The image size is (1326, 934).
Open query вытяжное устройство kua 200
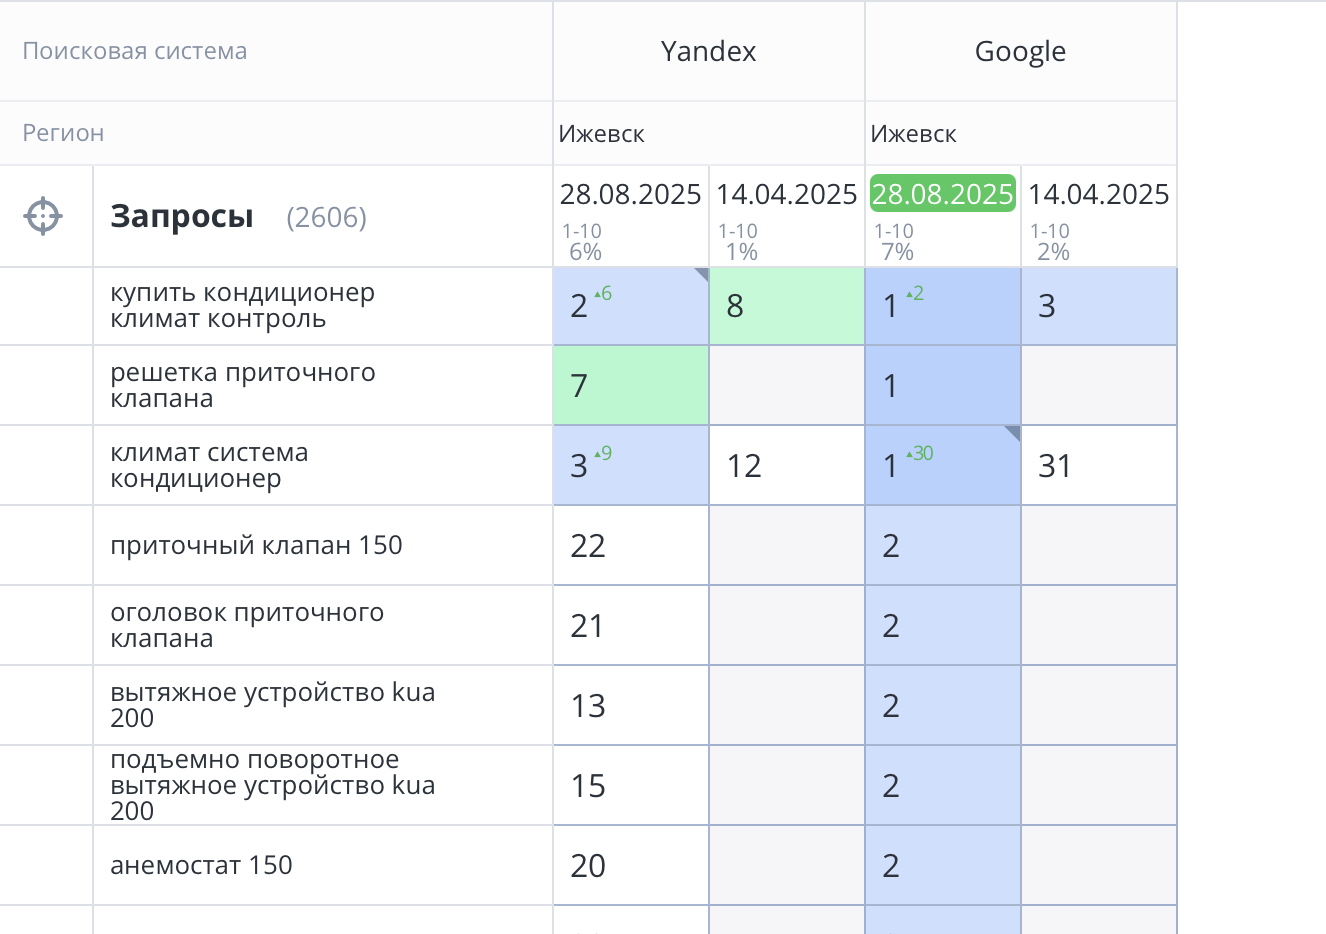(x=272, y=706)
